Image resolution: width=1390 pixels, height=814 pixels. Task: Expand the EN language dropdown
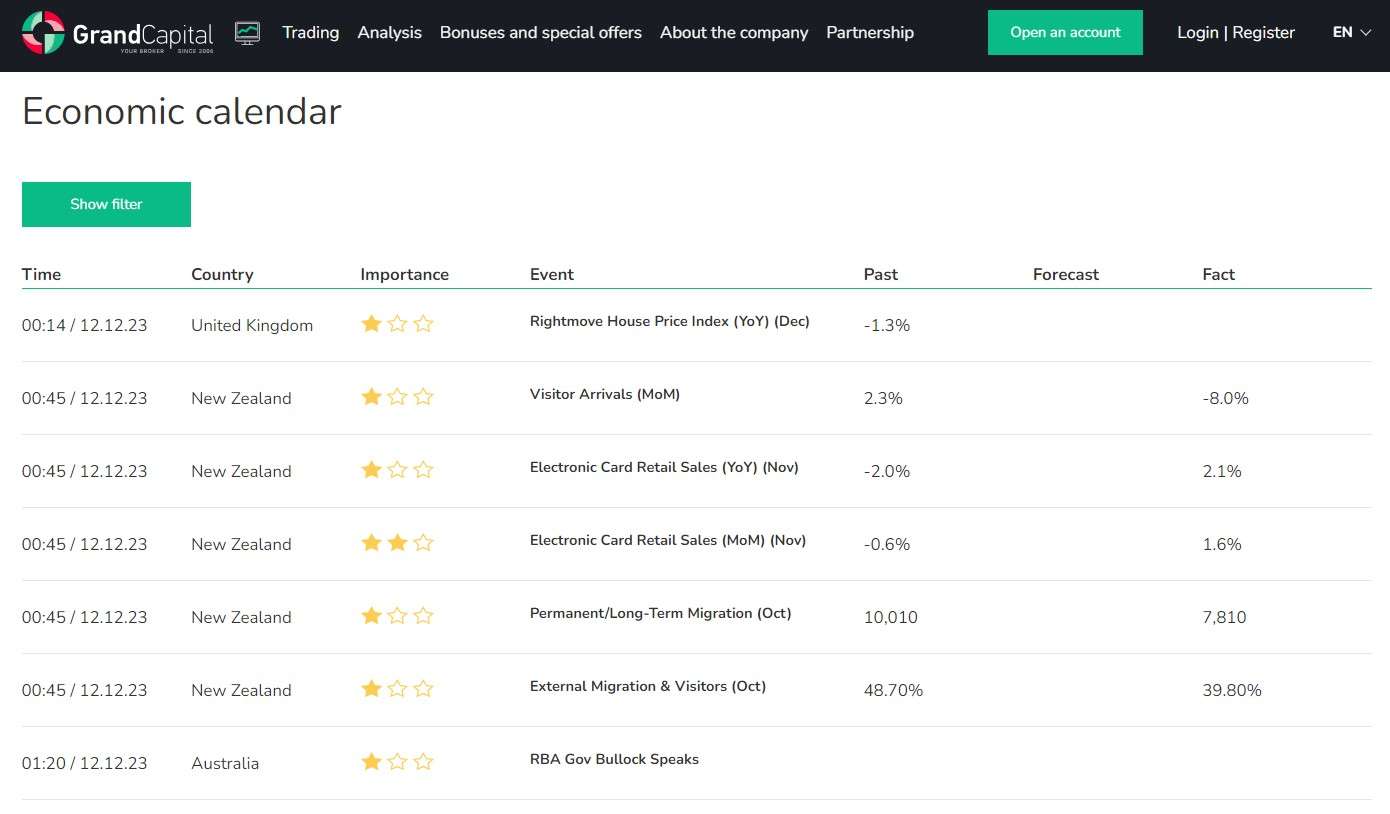pyautogui.click(x=1352, y=32)
